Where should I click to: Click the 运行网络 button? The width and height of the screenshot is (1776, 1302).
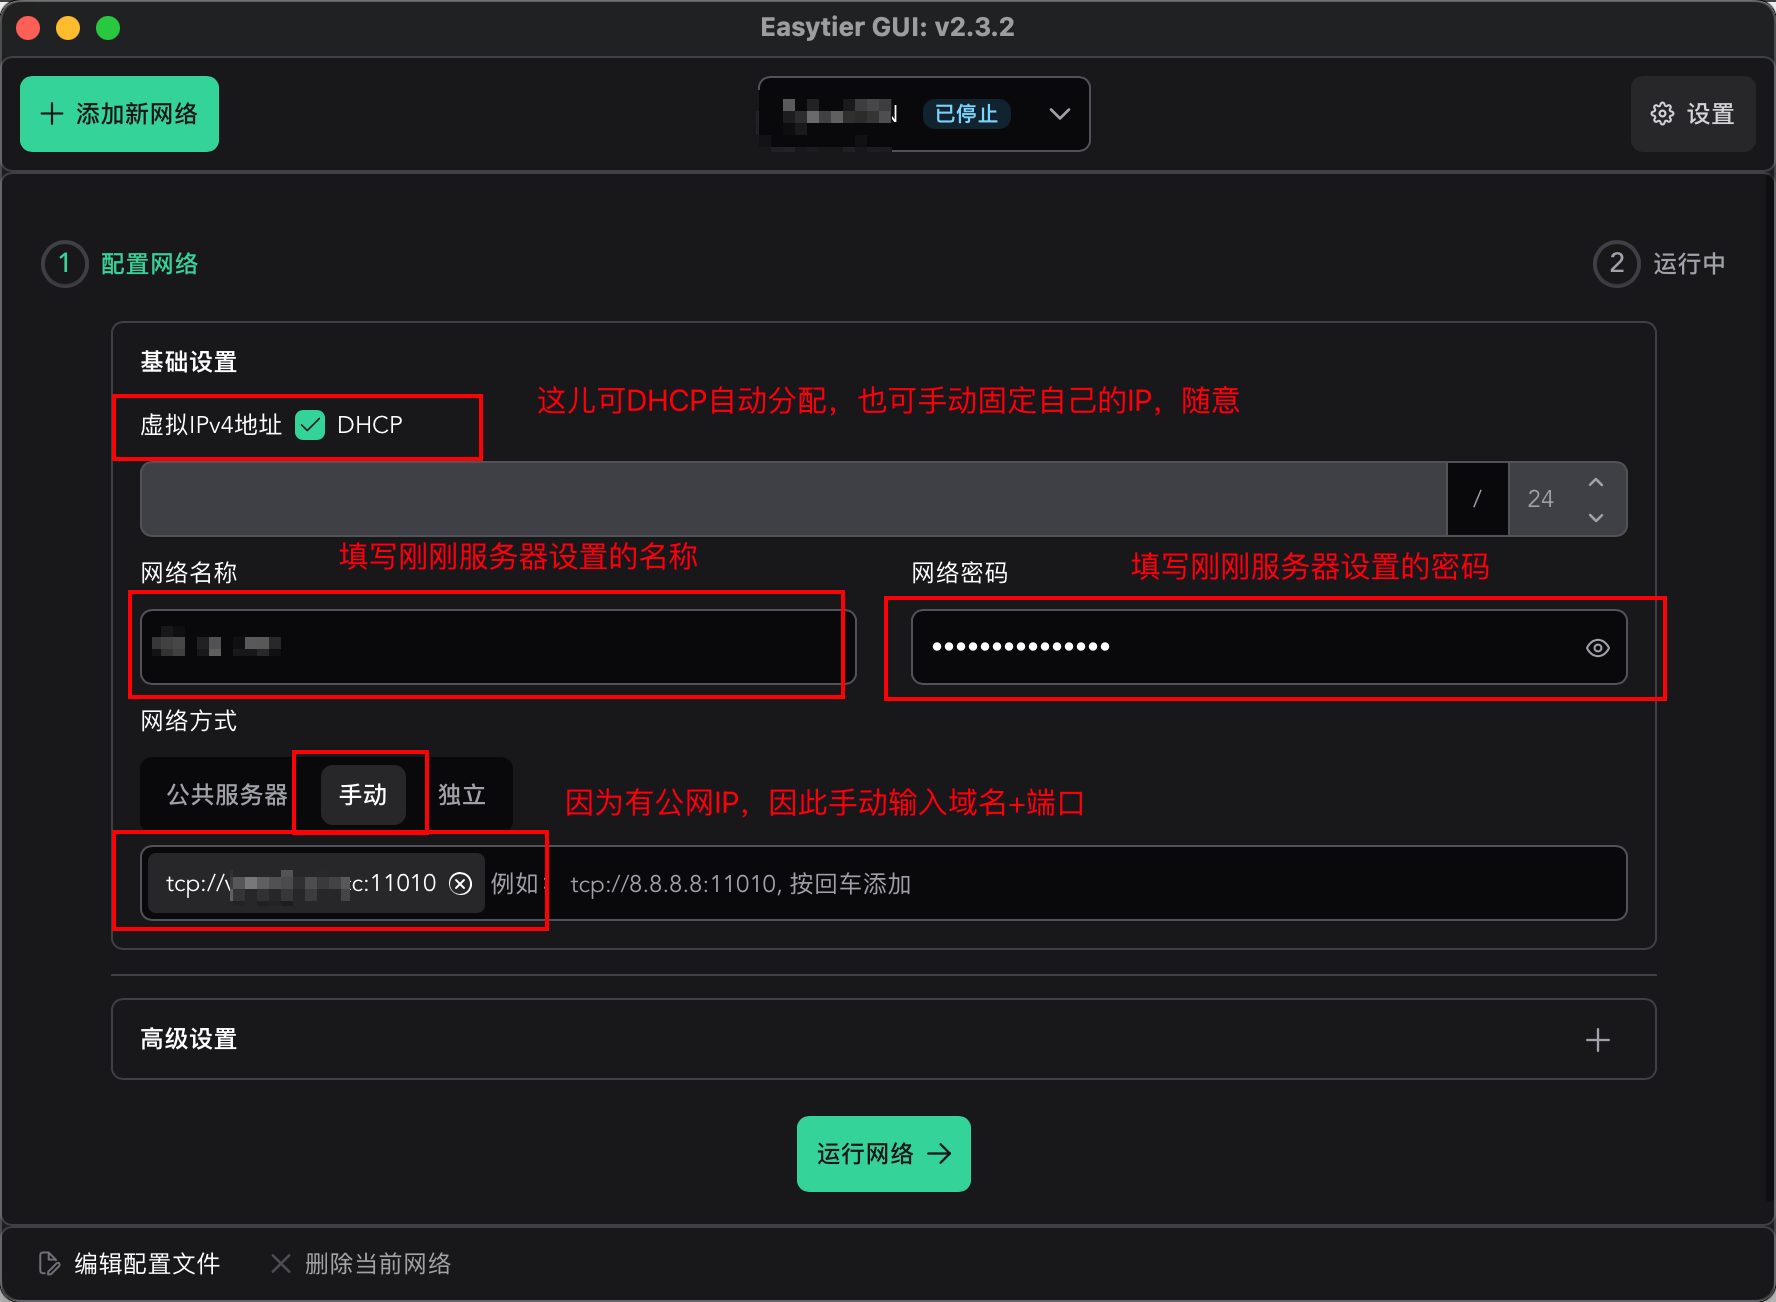[883, 1154]
